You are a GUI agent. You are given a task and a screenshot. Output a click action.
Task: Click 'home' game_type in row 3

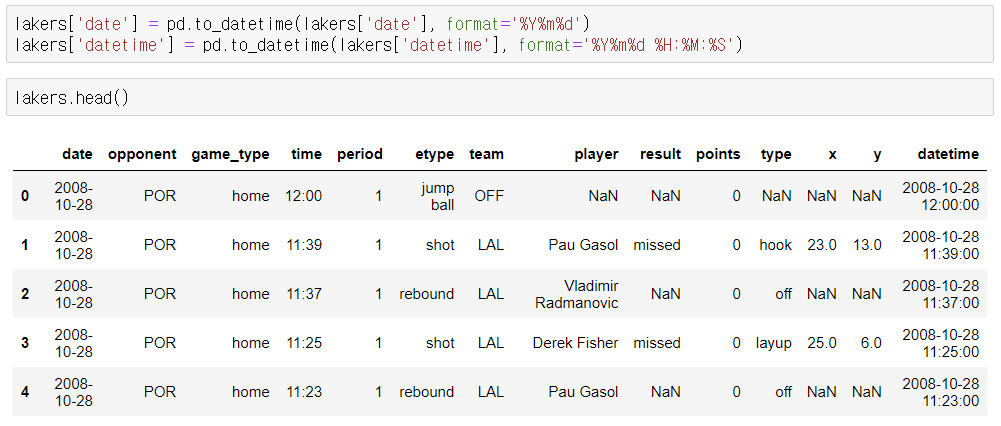click(x=251, y=343)
